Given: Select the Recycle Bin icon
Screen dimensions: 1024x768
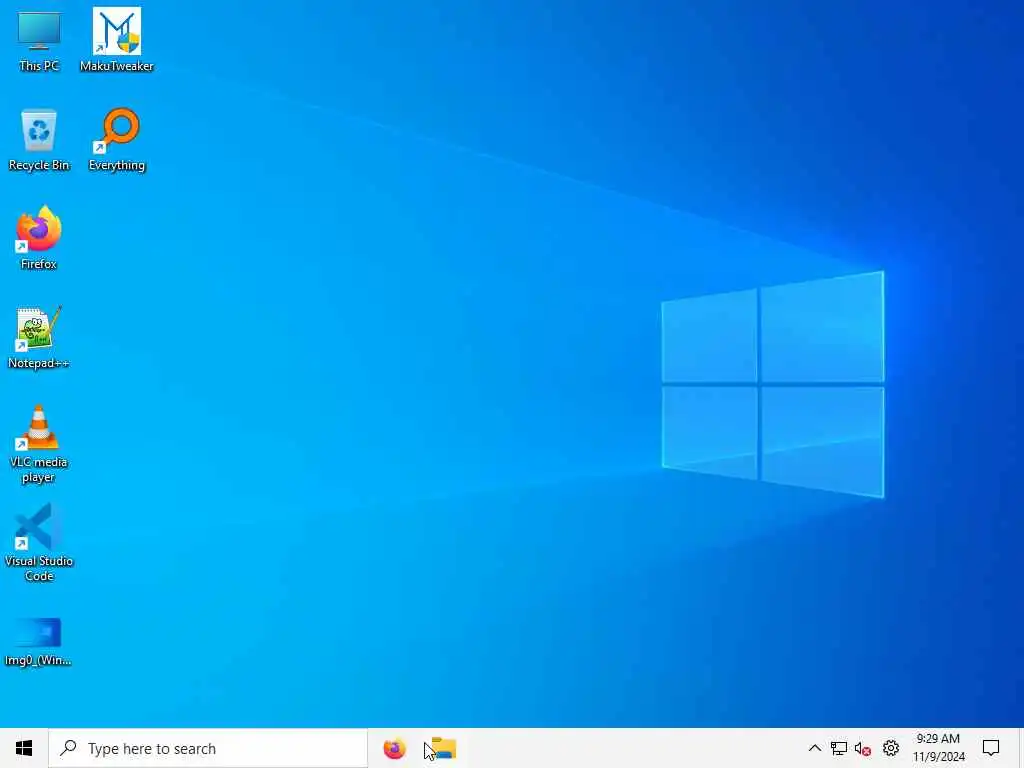Looking at the screenshot, I should coord(39,140).
